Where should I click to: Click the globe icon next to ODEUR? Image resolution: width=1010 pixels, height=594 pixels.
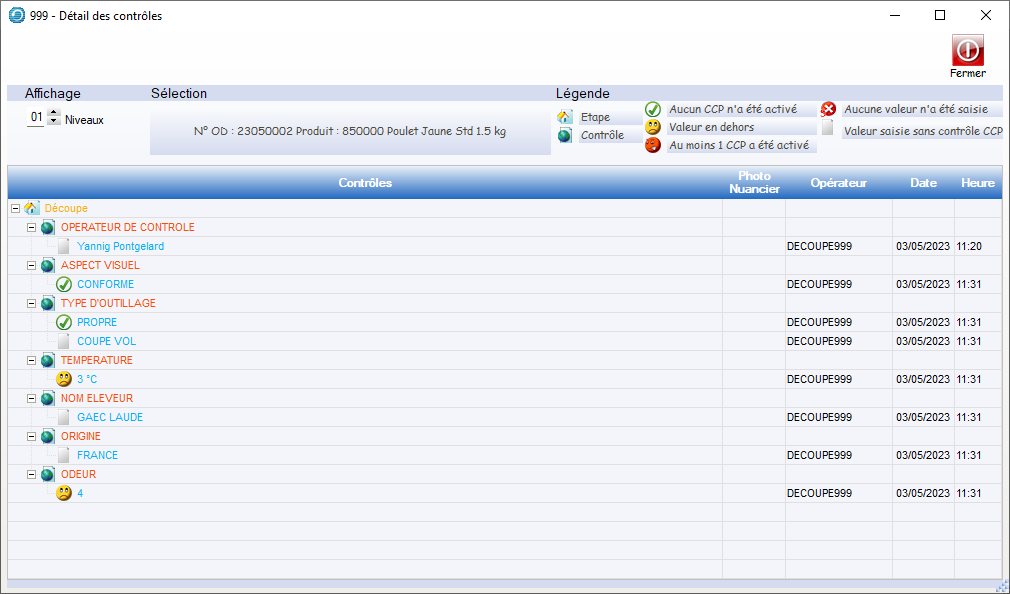tap(47, 474)
